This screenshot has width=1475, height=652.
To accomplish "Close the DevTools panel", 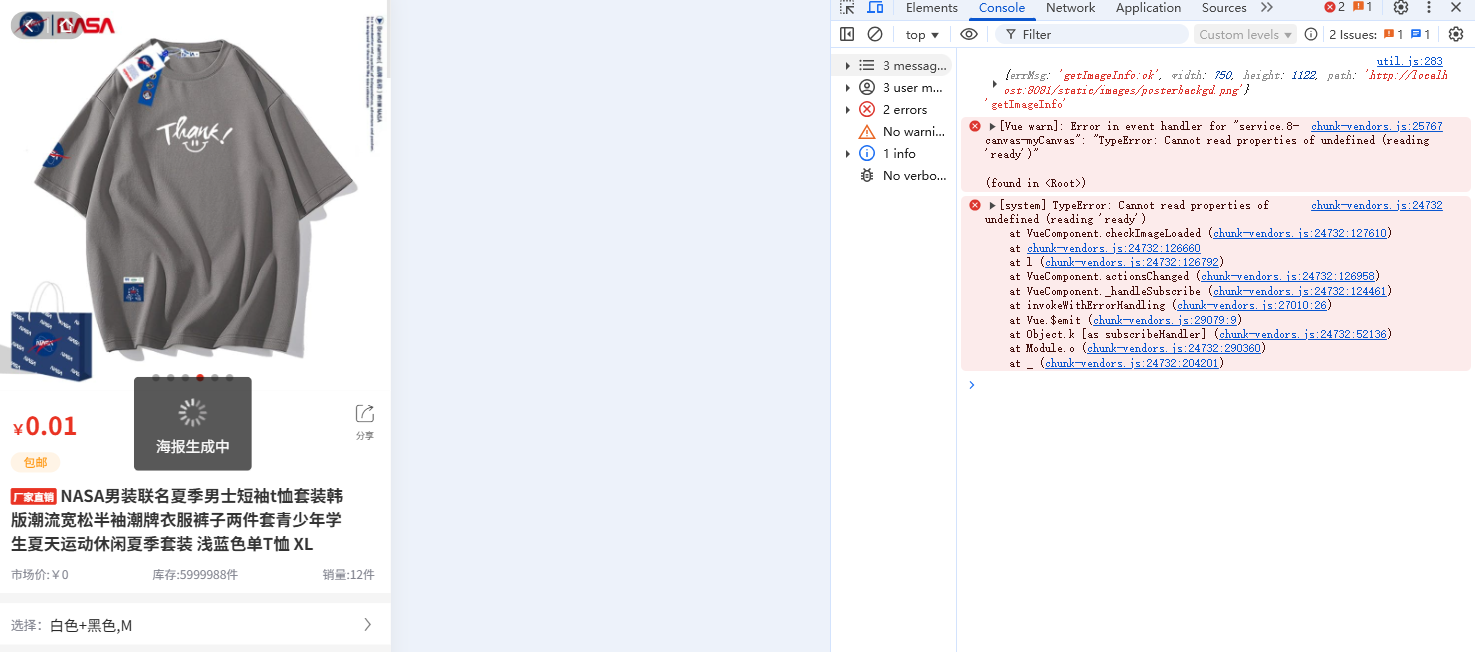I will pos(1456,8).
